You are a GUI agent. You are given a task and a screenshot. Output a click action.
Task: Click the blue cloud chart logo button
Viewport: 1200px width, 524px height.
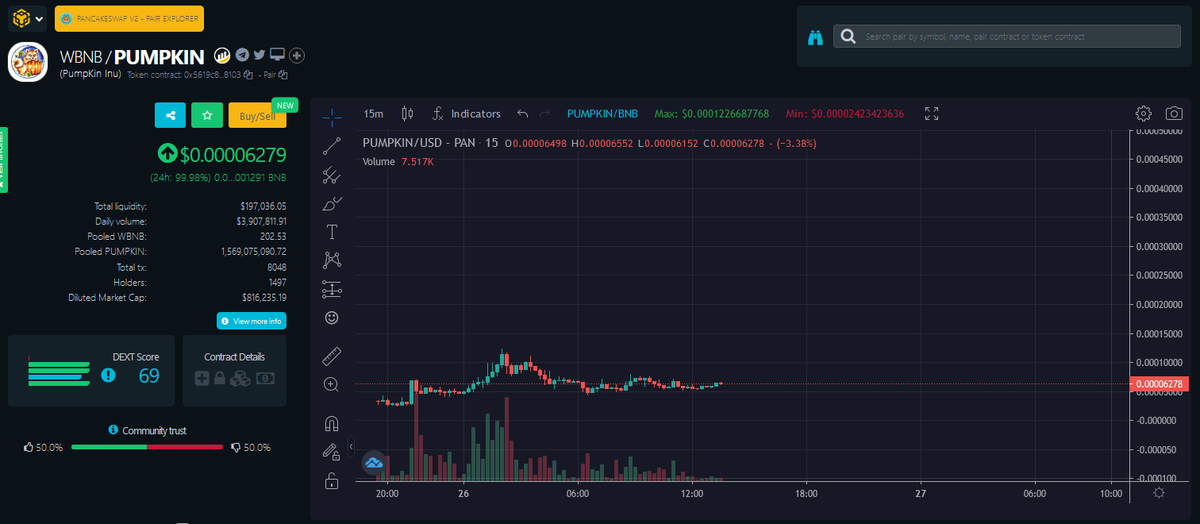pyautogui.click(x=374, y=463)
